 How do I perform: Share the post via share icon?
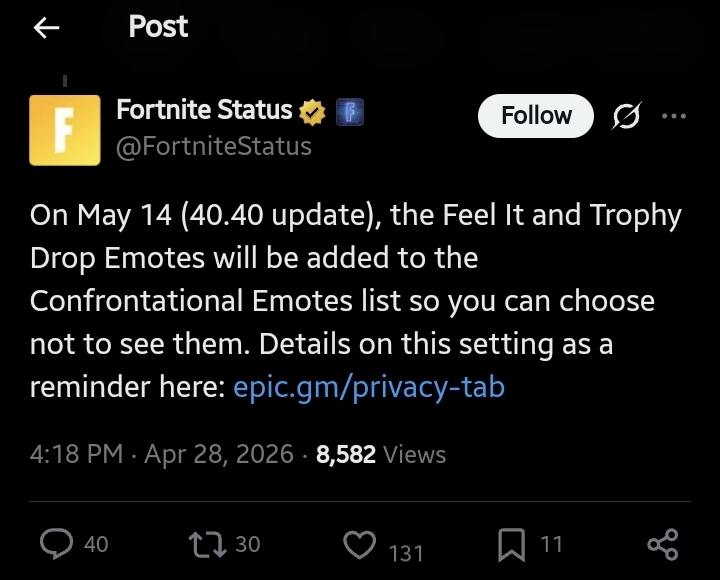pos(663,545)
